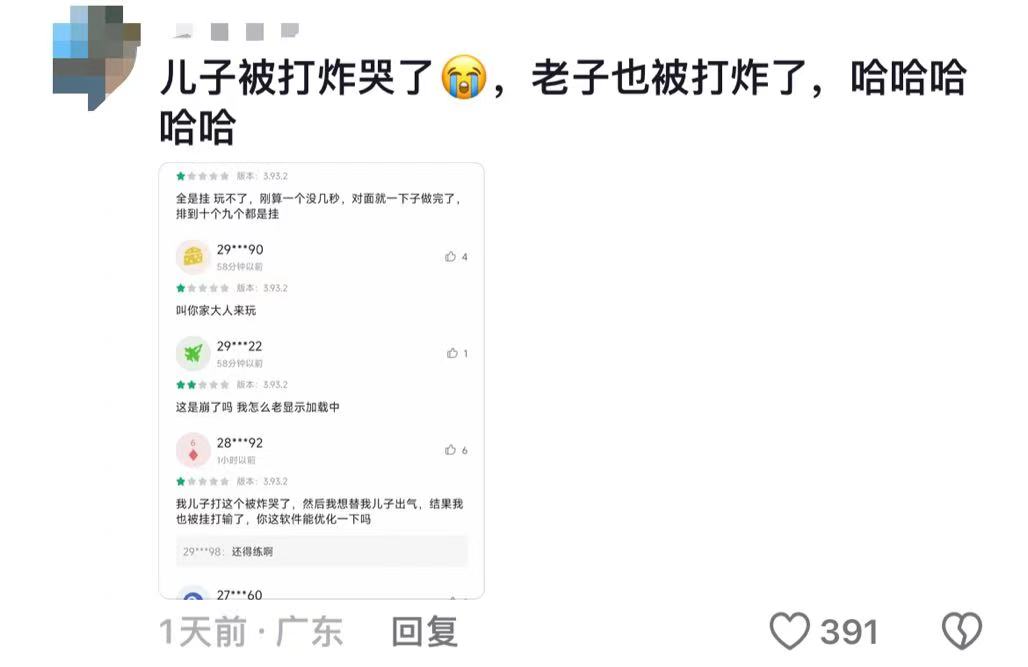Screen dimensions: 1028x667
Task: Click the cheese avatar of 29***90
Action: (193, 256)
